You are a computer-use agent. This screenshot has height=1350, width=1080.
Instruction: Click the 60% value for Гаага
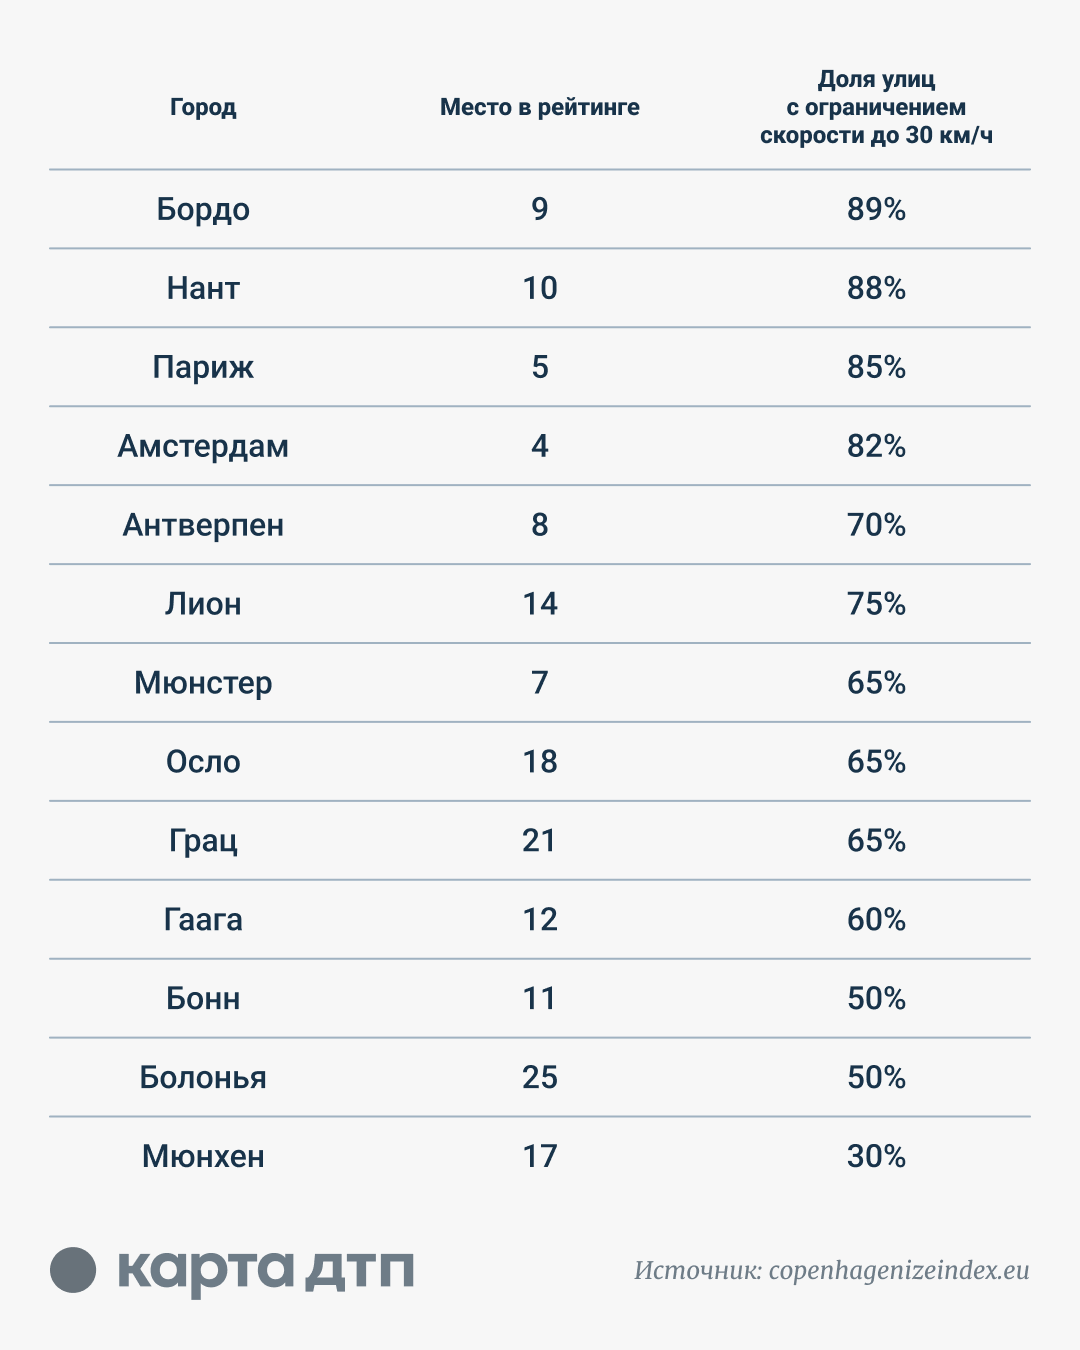876,920
